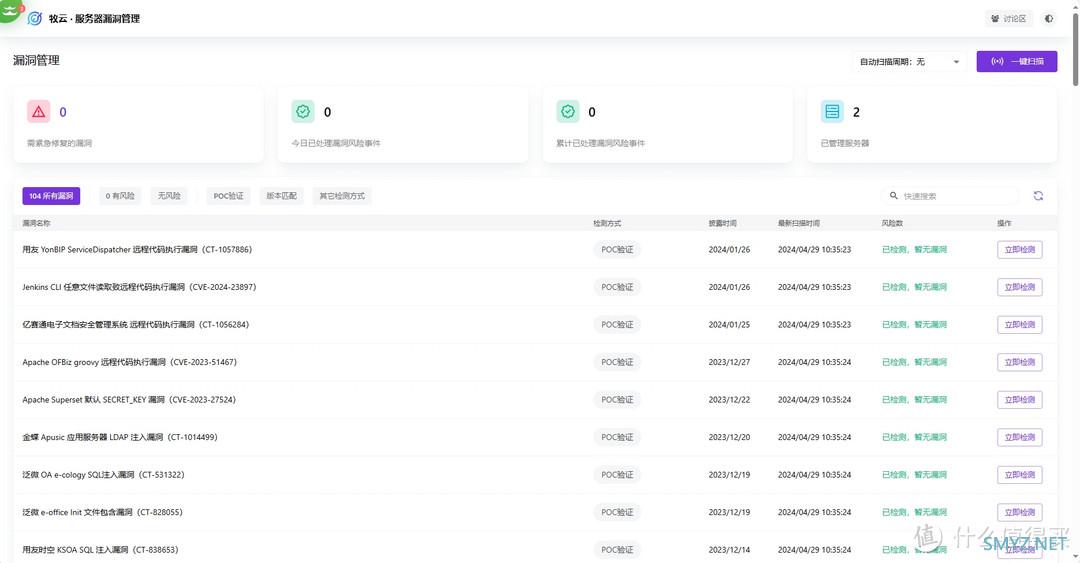Select the 0 有风险 filter tab
Viewport: 1080px width, 563px height.
(120, 196)
